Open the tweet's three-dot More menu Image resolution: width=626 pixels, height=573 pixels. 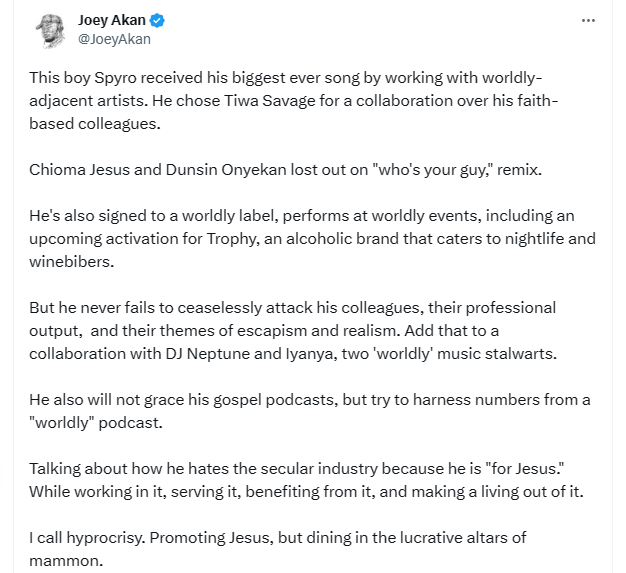tap(593, 21)
